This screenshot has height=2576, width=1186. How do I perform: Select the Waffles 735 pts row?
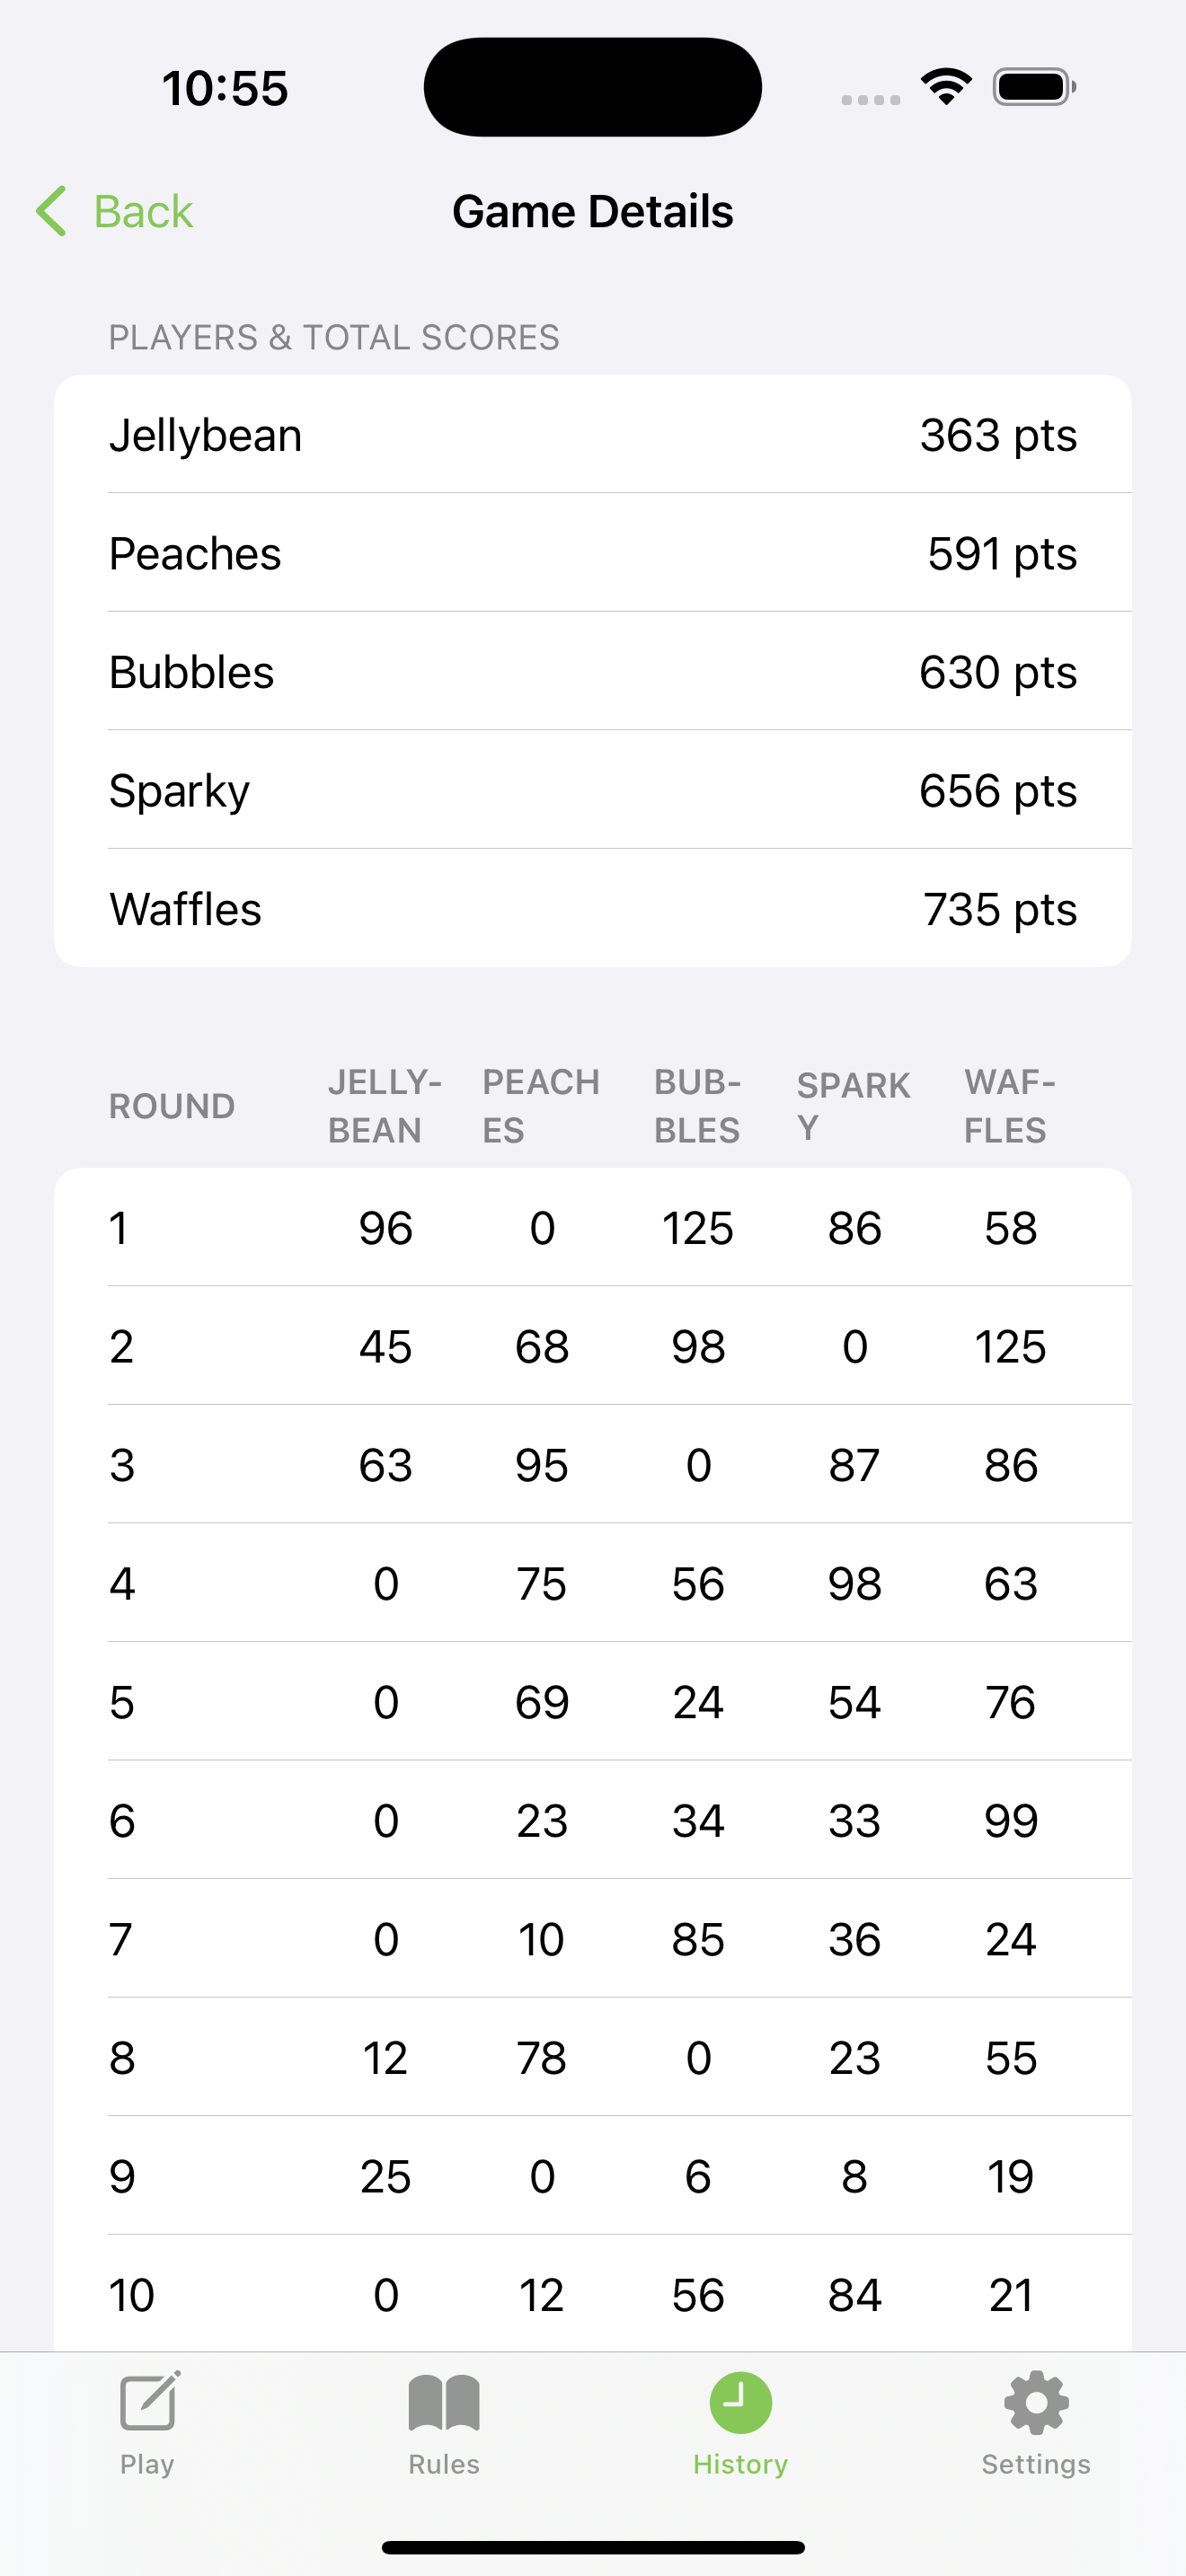593,908
